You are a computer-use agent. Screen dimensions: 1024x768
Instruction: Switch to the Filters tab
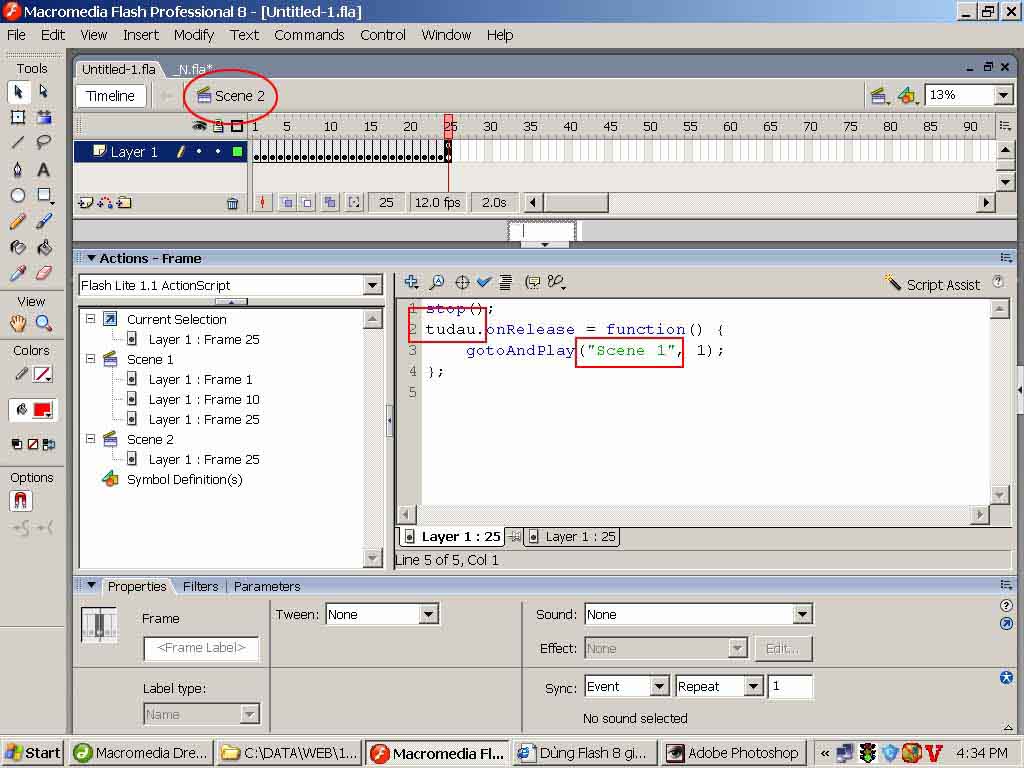coord(200,586)
